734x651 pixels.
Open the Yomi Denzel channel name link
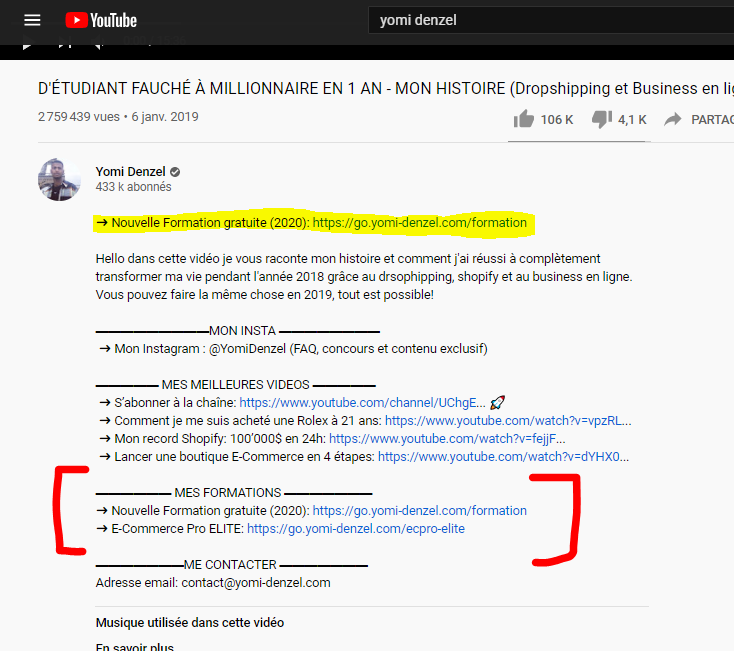point(130,171)
